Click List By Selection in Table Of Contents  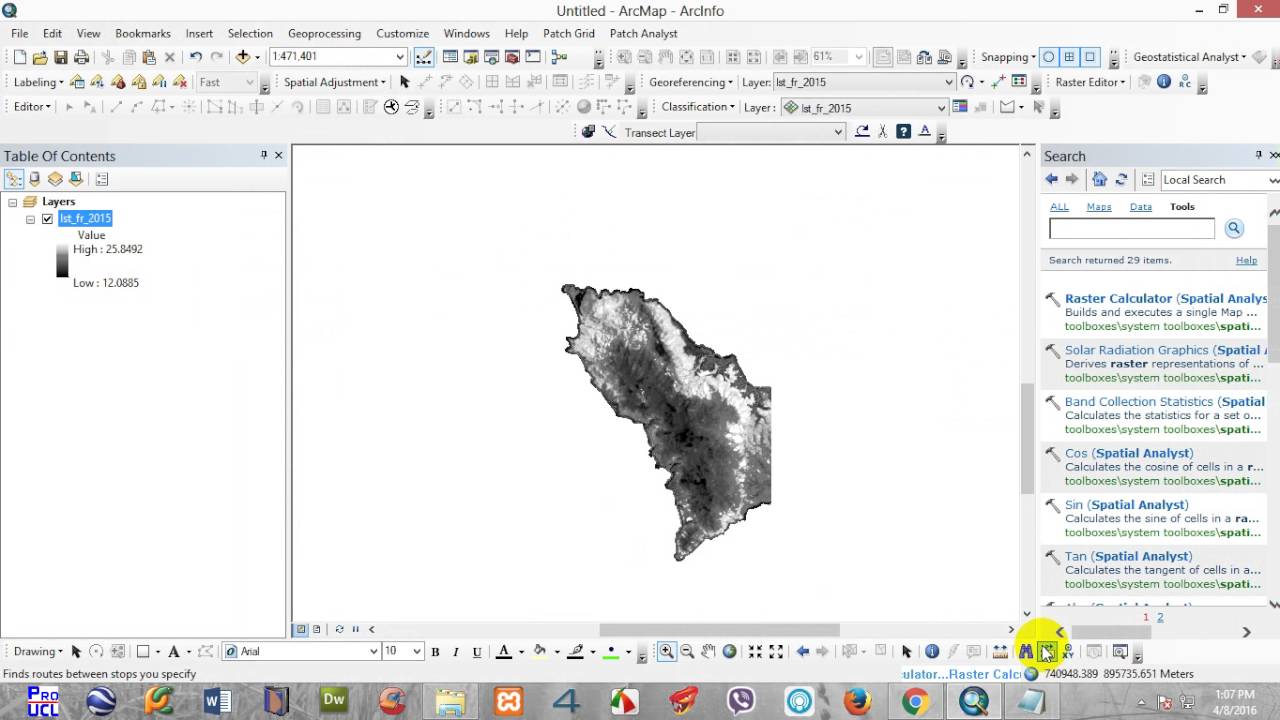[x=76, y=179]
